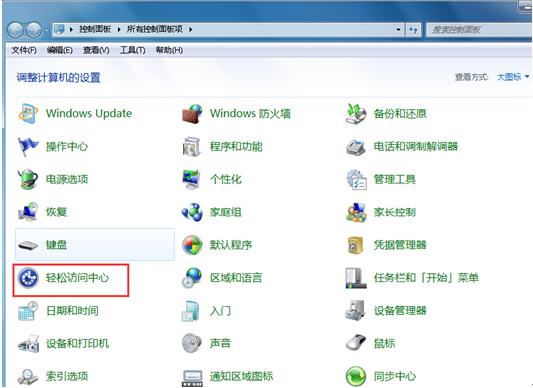This screenshot has height=388, width=533.
Task: Open the 帮助(H) menu
Action: click(169, 50)
